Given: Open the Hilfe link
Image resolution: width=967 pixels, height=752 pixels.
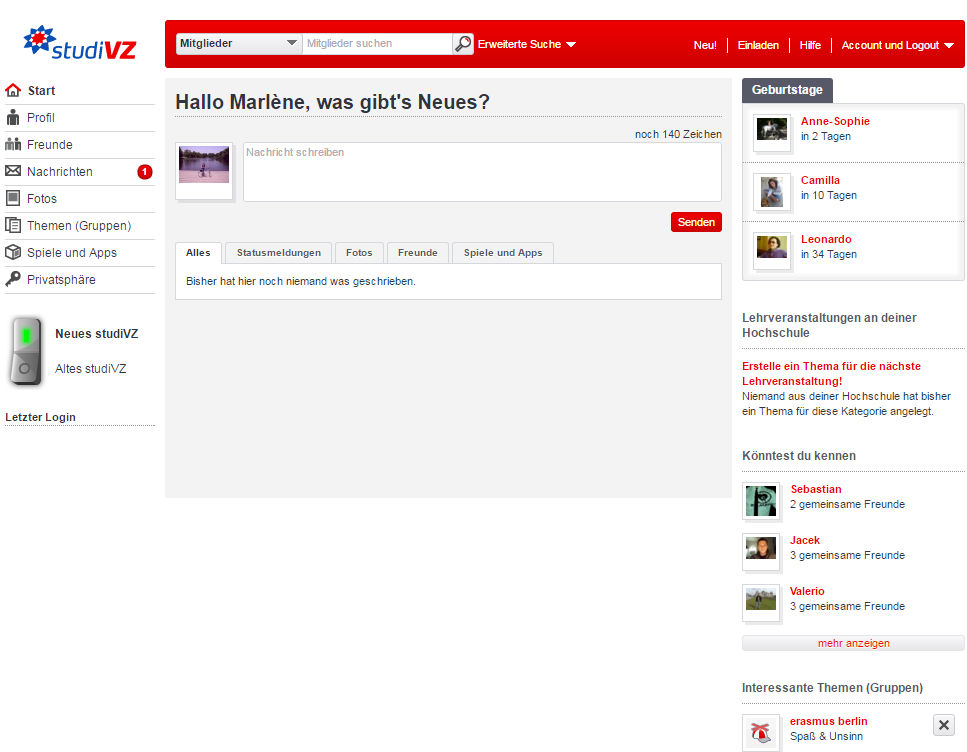Looking at the screenshot, I should click(x=810, y=45).
